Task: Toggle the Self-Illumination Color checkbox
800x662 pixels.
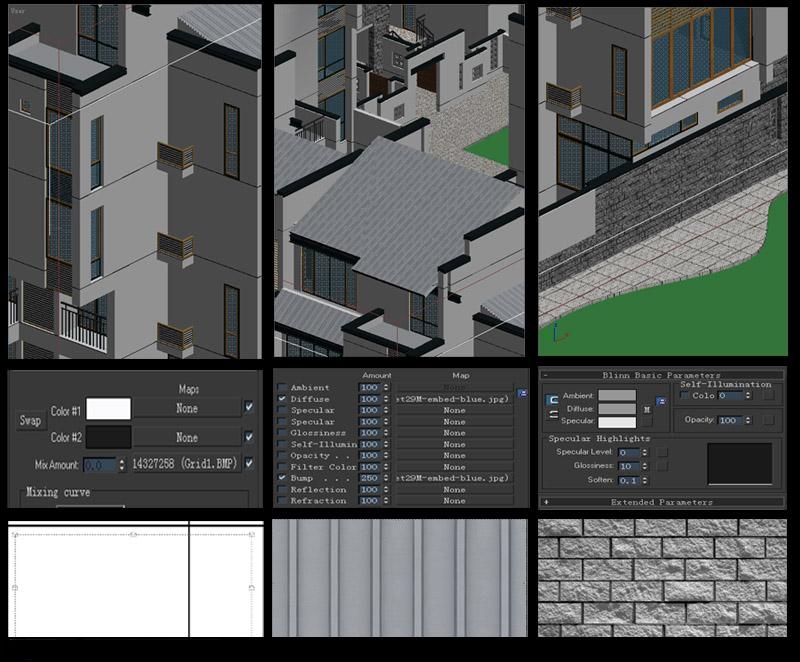Action: pyautogui.click(x=685, y=396)
